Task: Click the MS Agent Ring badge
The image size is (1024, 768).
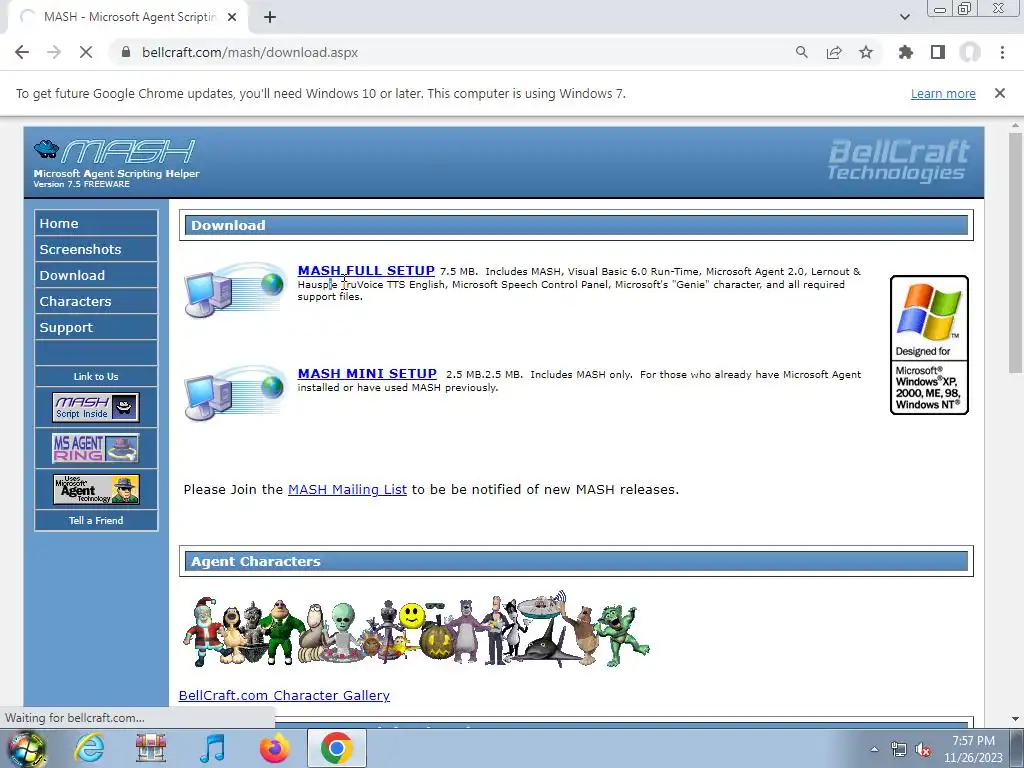Action: tap(96, 448)
